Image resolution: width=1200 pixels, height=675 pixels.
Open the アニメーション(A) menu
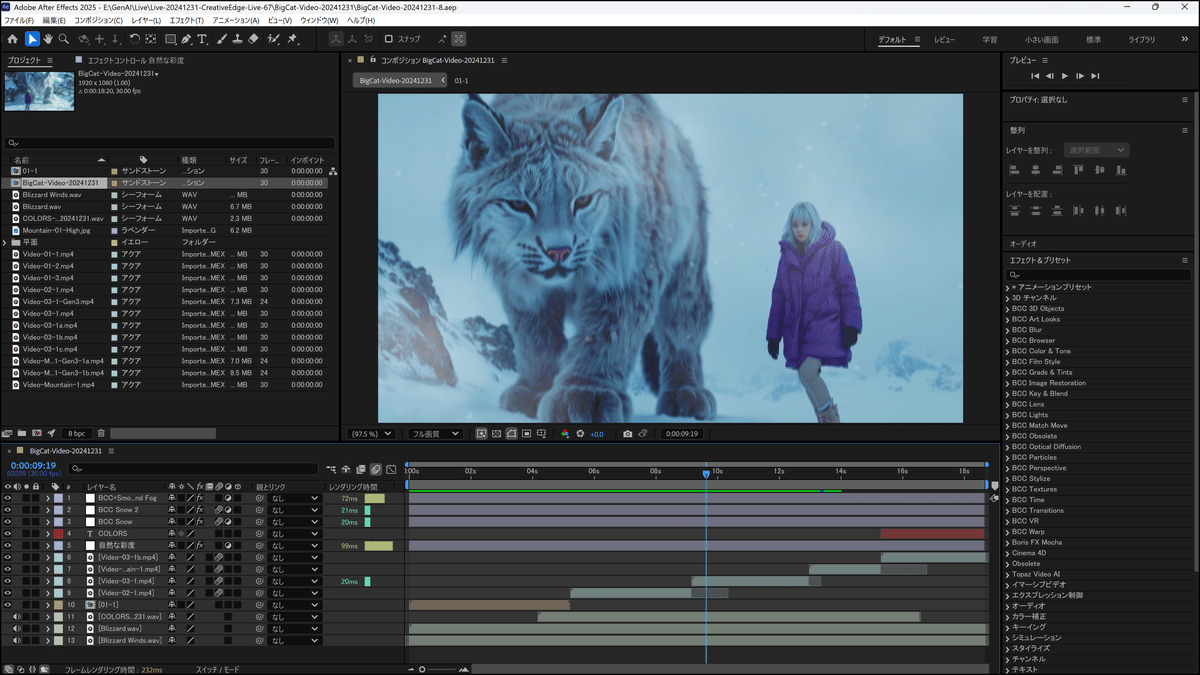point(236,20)
